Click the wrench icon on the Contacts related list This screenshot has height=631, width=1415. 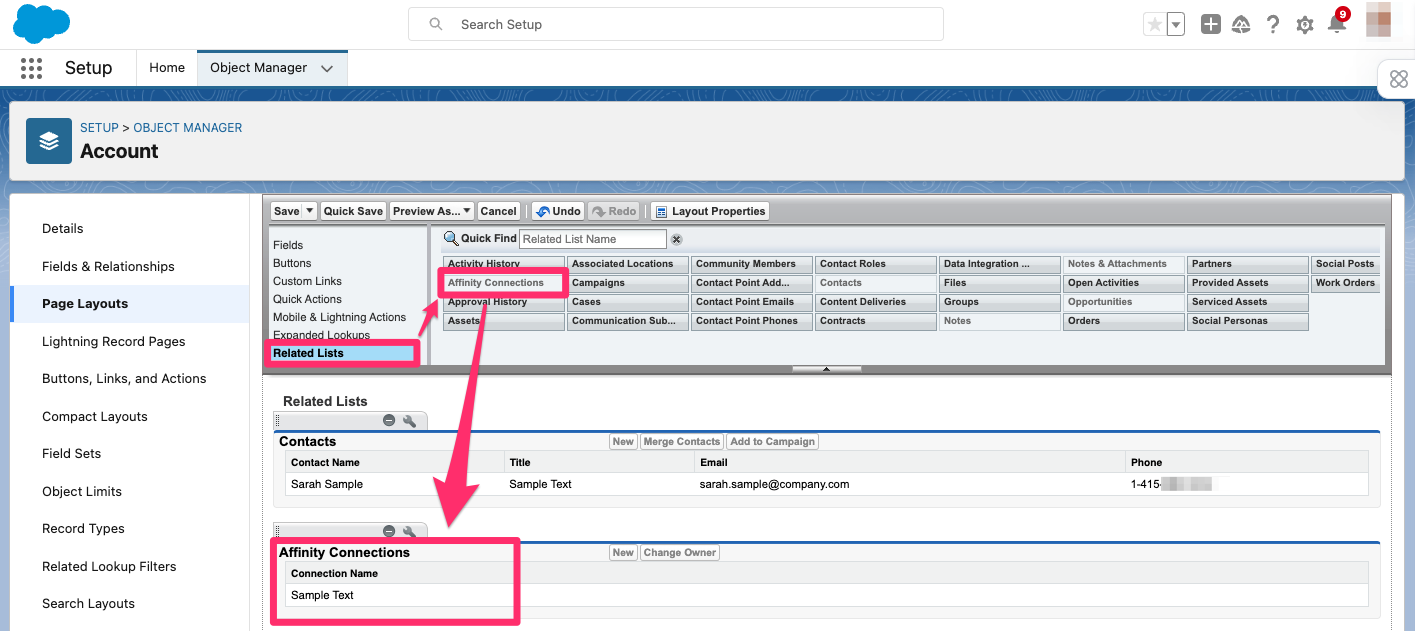409,420
